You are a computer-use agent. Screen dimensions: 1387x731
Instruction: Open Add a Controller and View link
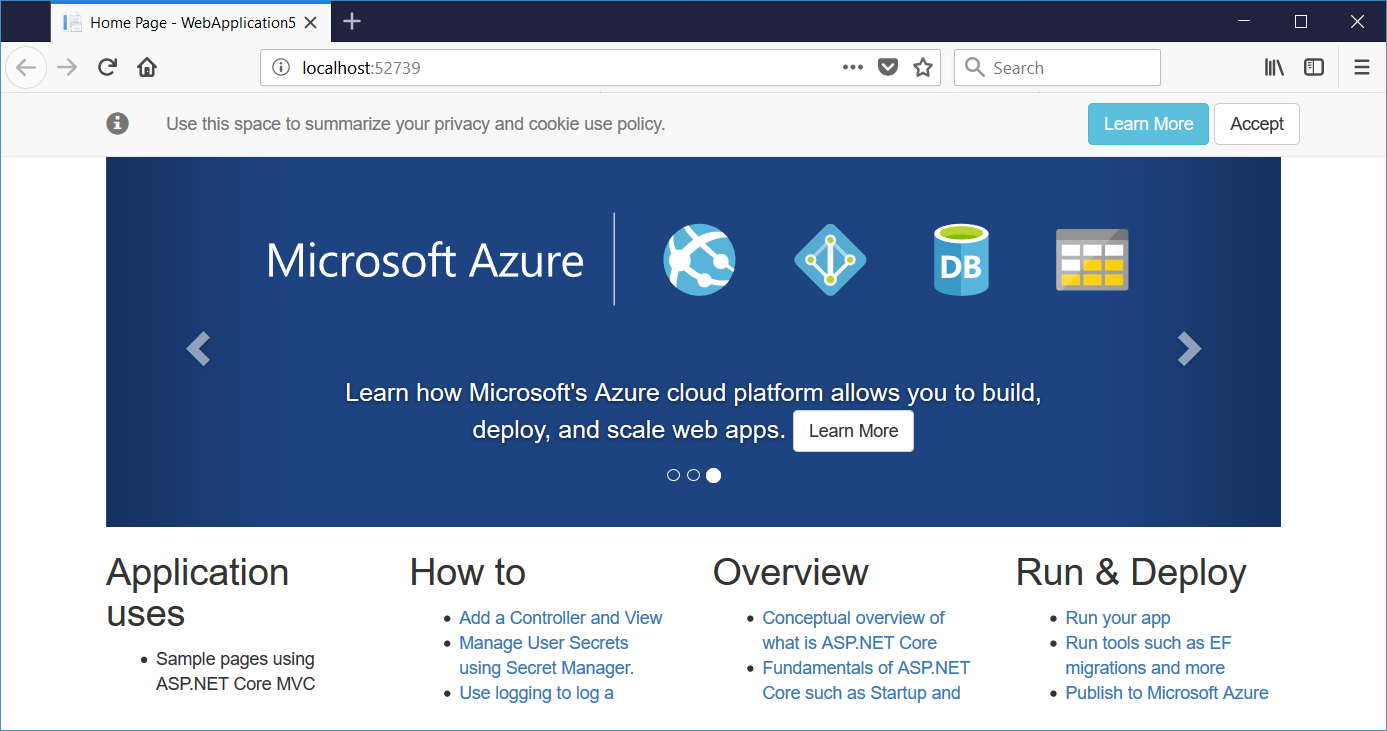click(560, 618)
